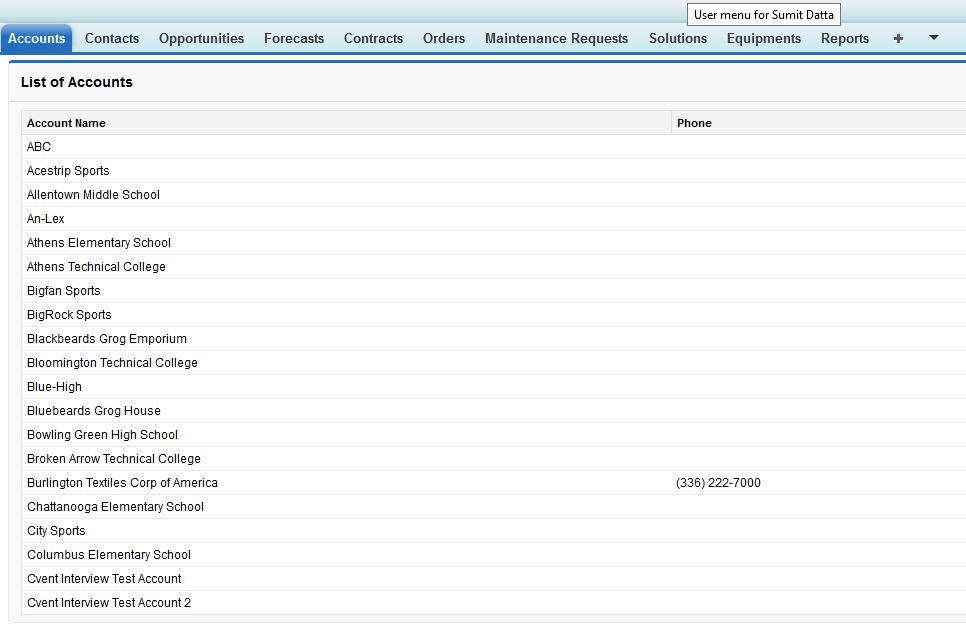Image resolution: width=966 pixels, height=632 pixels.
Task: Open the Acestrip Sports account
Action: [68, 171]
